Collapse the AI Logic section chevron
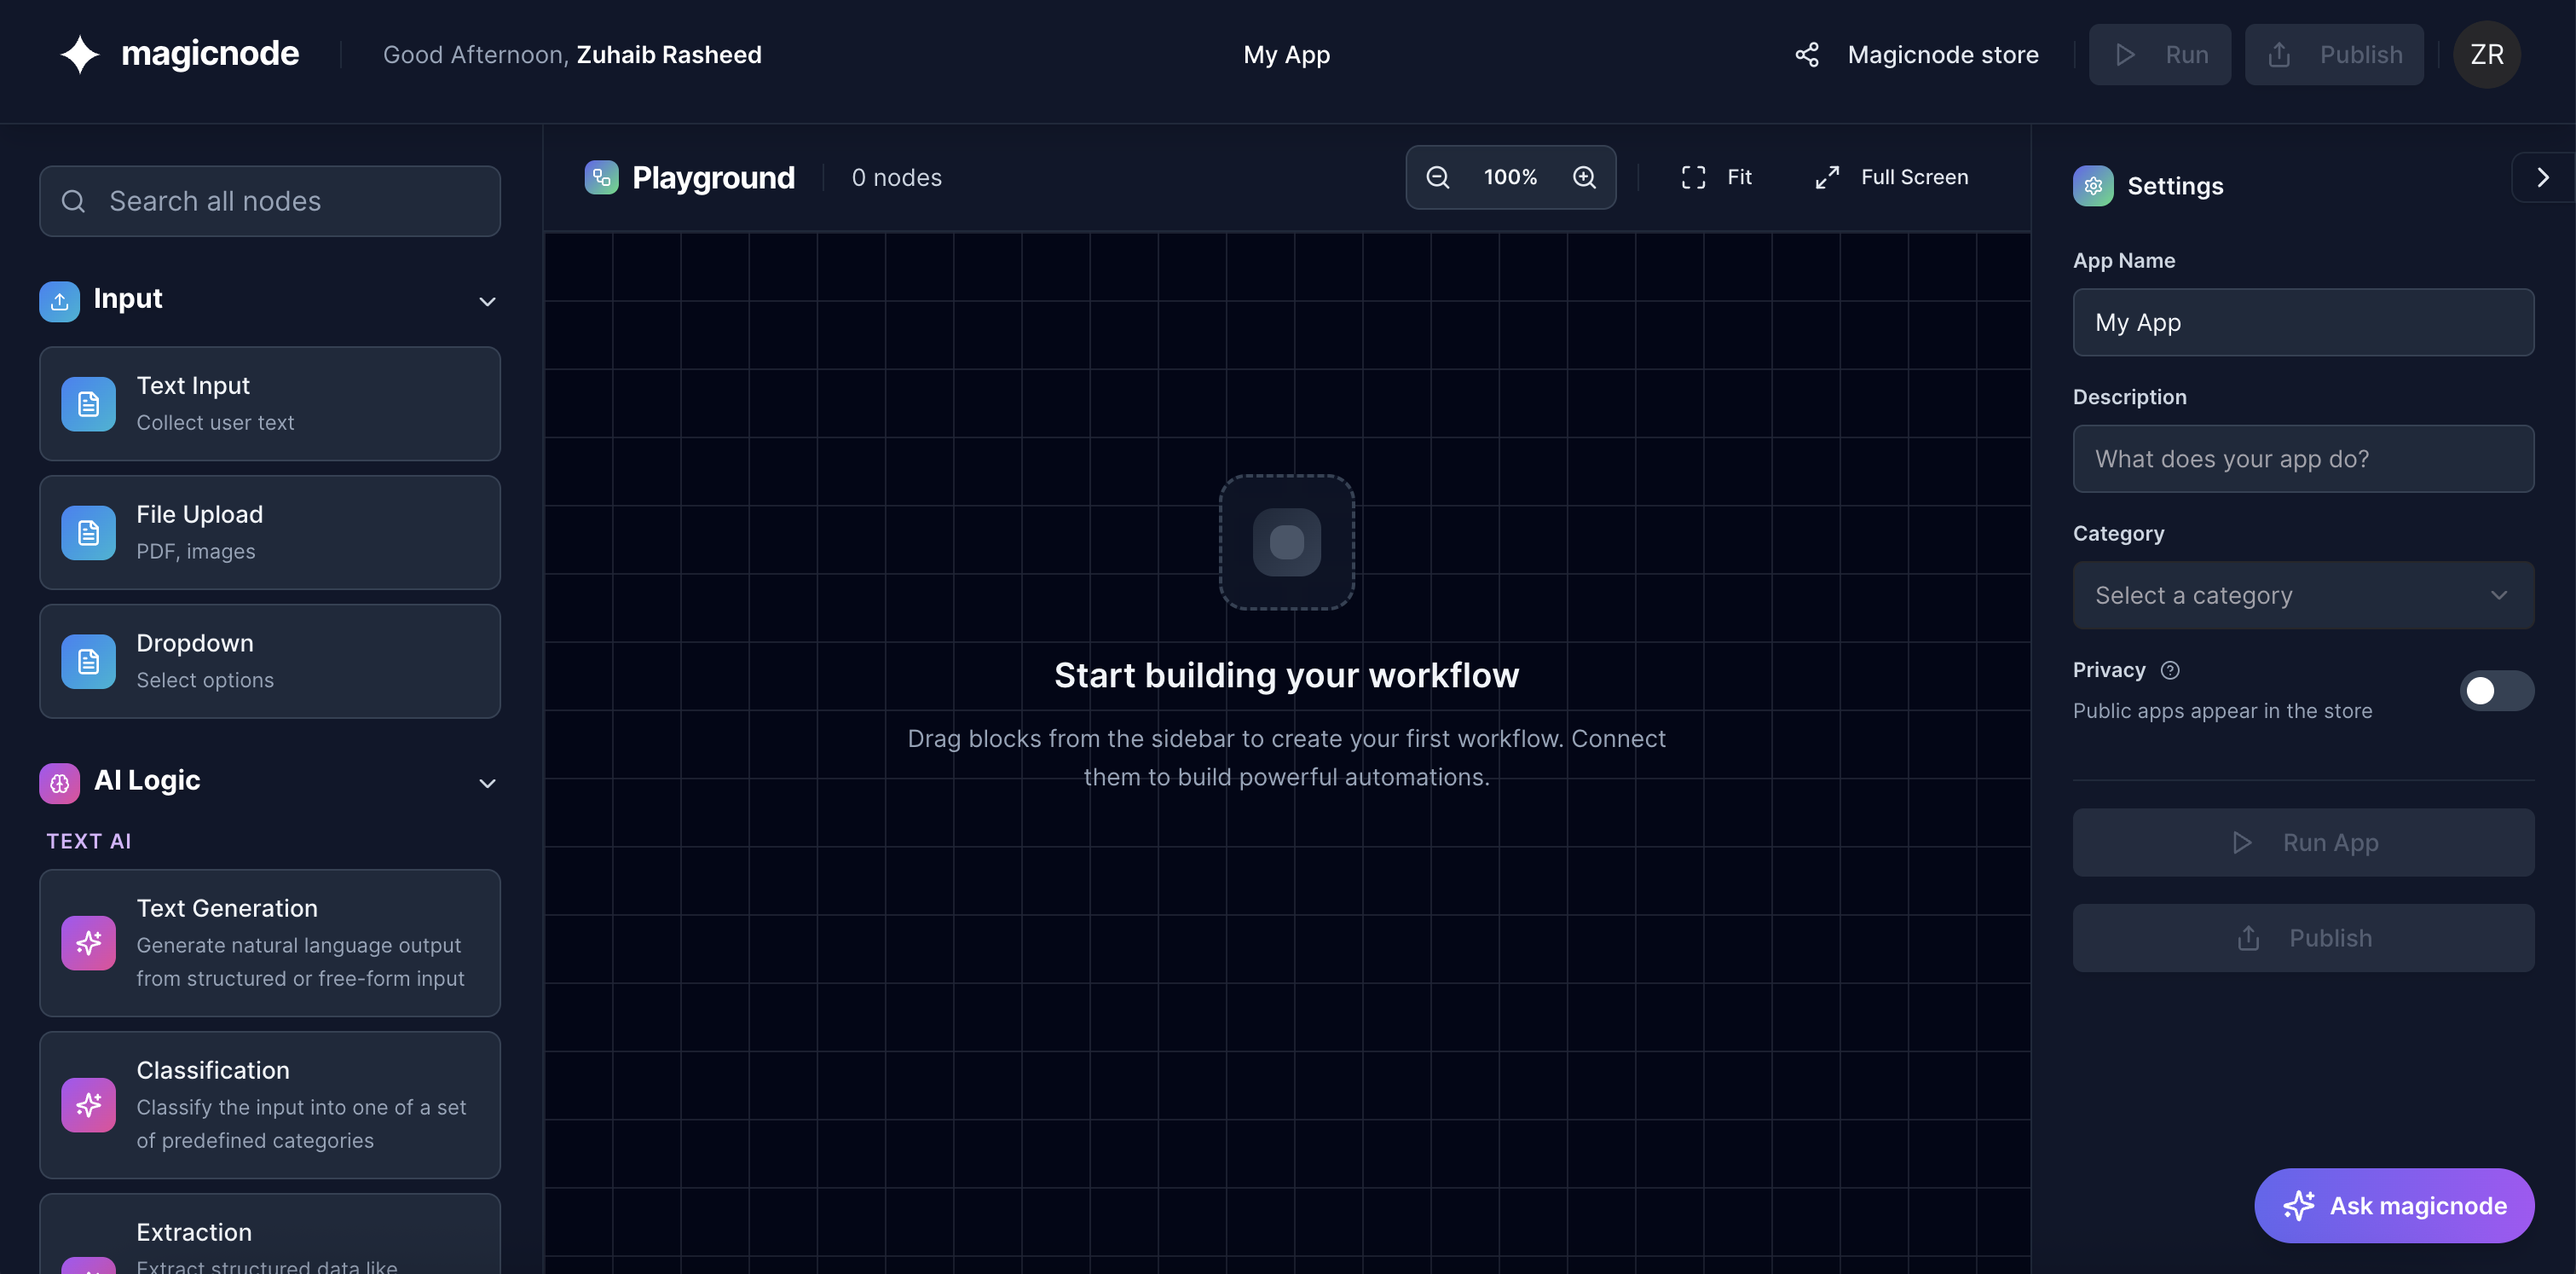 (x=487, y=784)
